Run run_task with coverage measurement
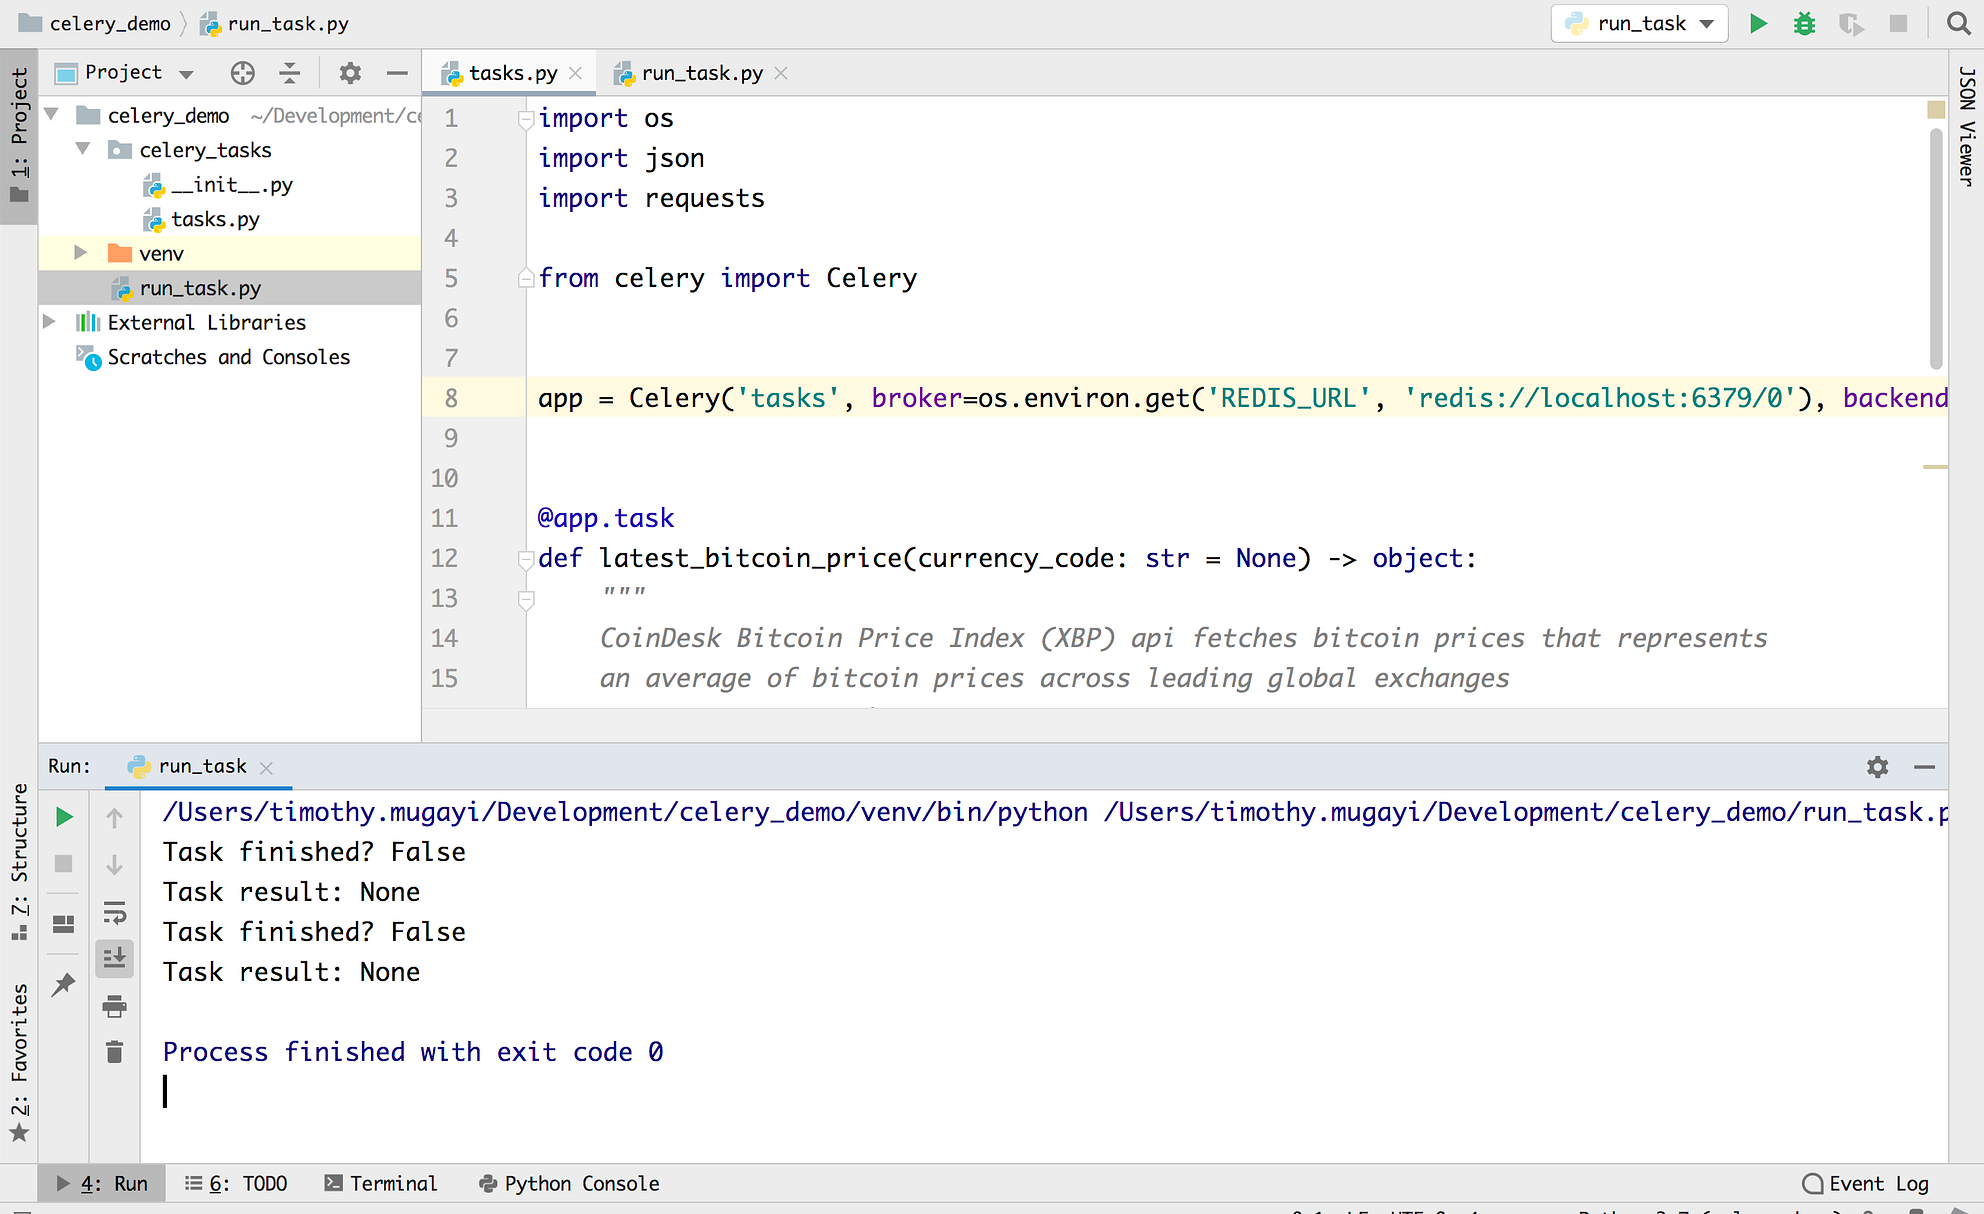Image resolution: width=1984 pixels, height=1214 pixels. click(x=1851, y=23)
